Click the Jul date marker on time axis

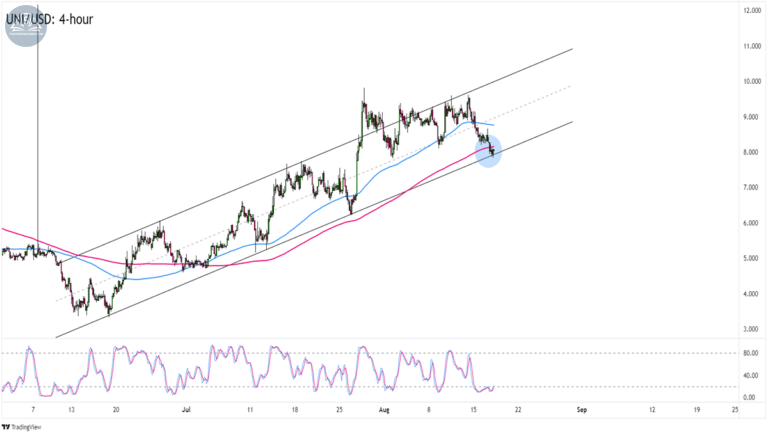[186, 410]
